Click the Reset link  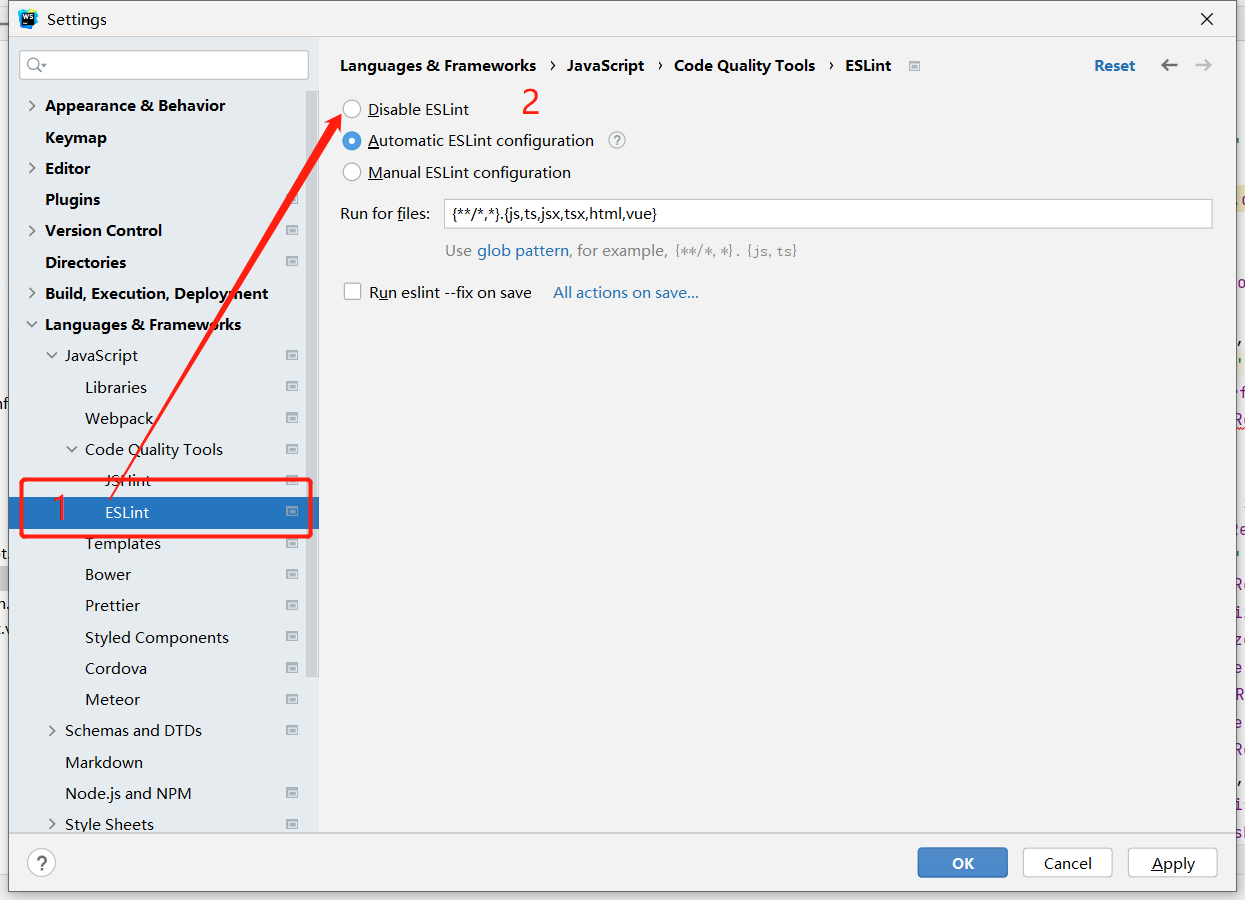click(1114, 65)
